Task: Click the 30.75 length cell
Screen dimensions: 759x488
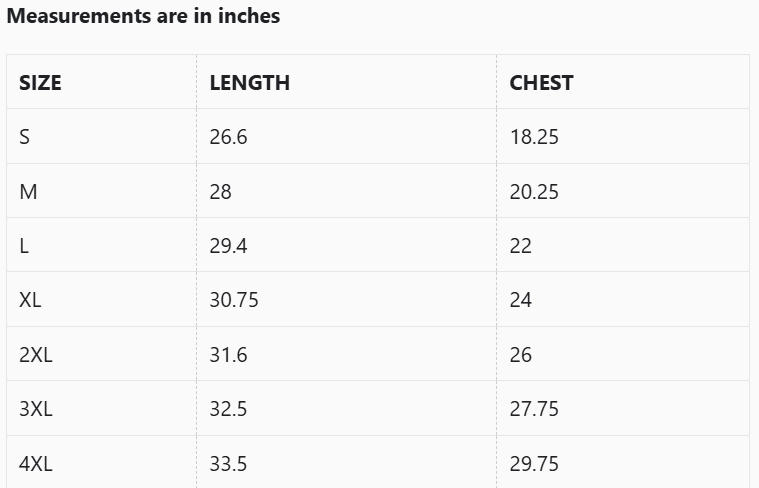Action: click(234, 300)
